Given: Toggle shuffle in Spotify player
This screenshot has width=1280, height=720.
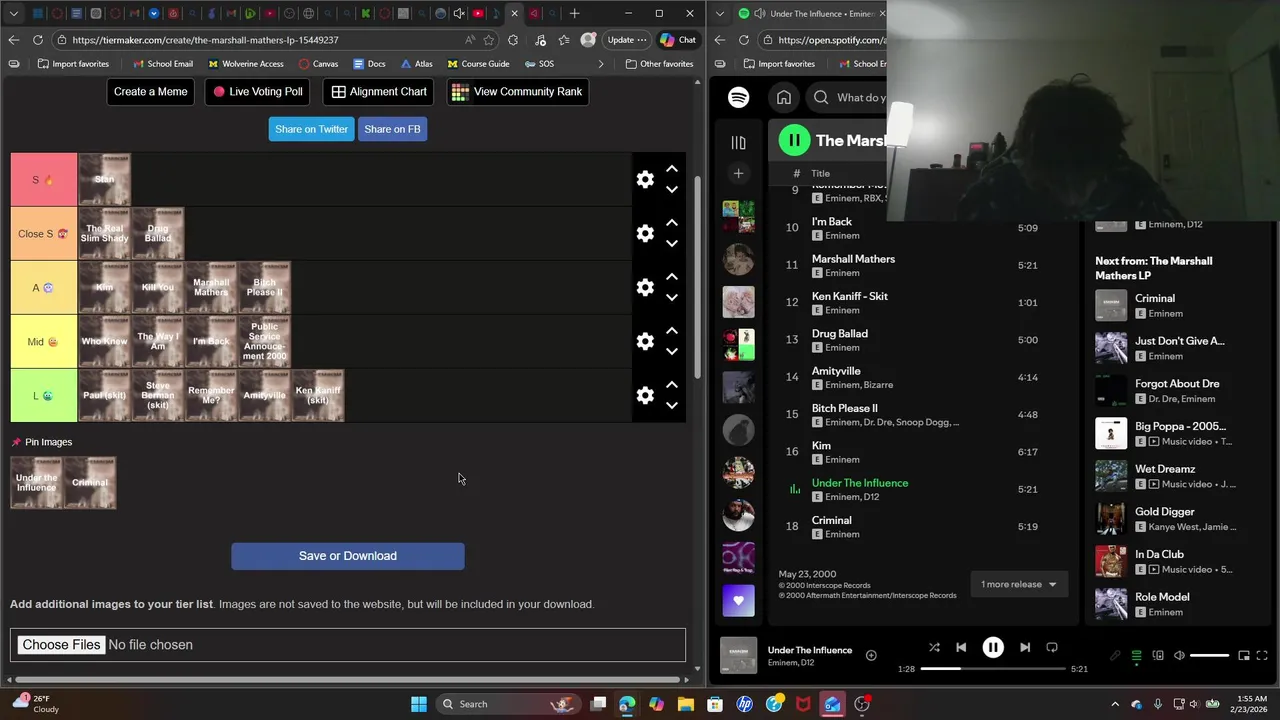Looking at the screenshot, I should tap(934, 648).
